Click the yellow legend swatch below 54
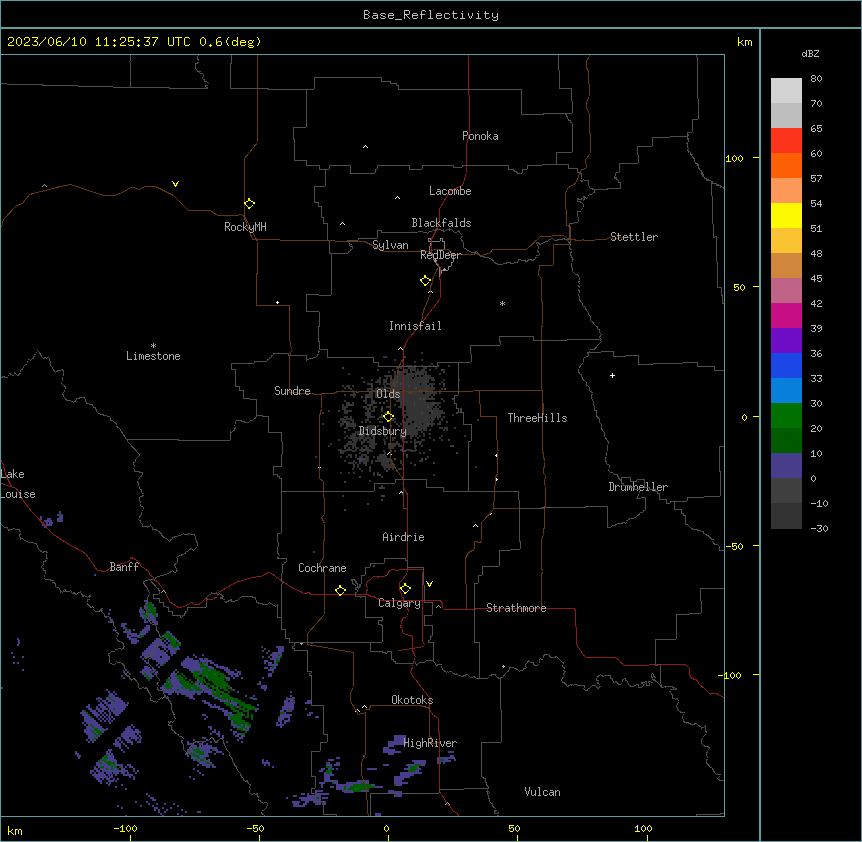Screen dimensions: 862x842 (786, 215)
